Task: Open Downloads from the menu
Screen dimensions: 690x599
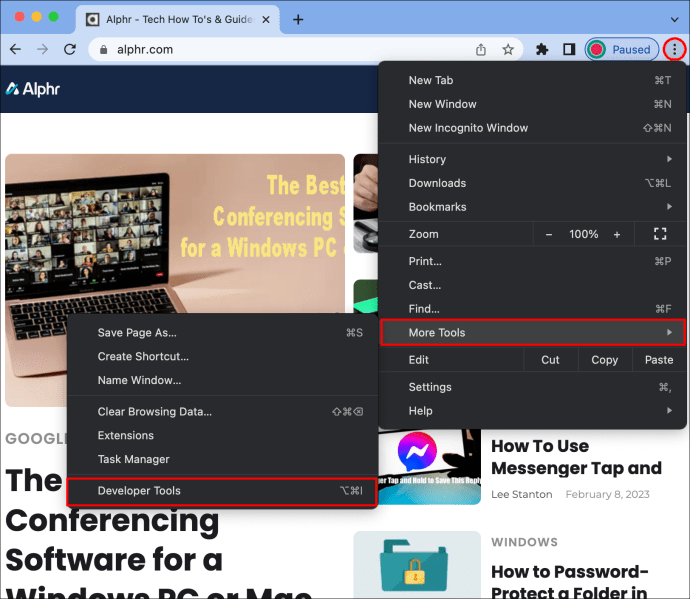Action: coord(532,183)
